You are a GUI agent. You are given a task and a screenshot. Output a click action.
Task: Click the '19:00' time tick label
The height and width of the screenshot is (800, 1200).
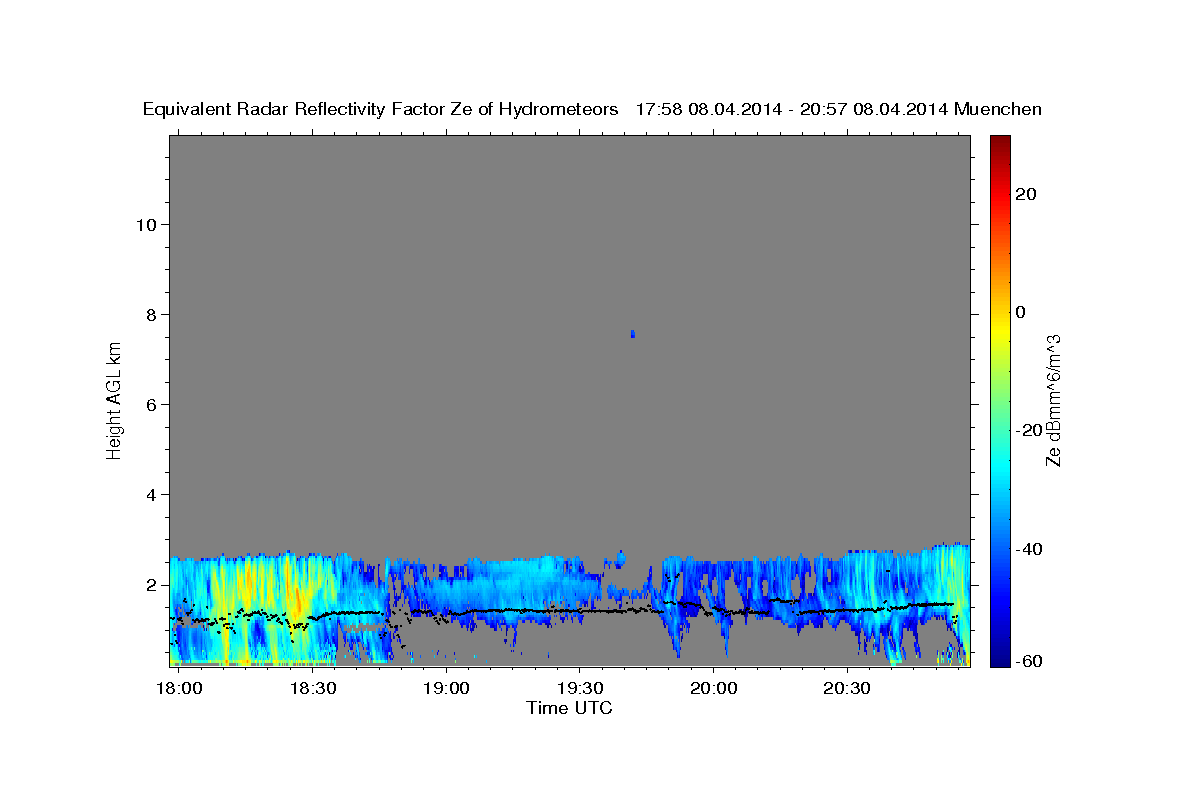click(446, 688)
